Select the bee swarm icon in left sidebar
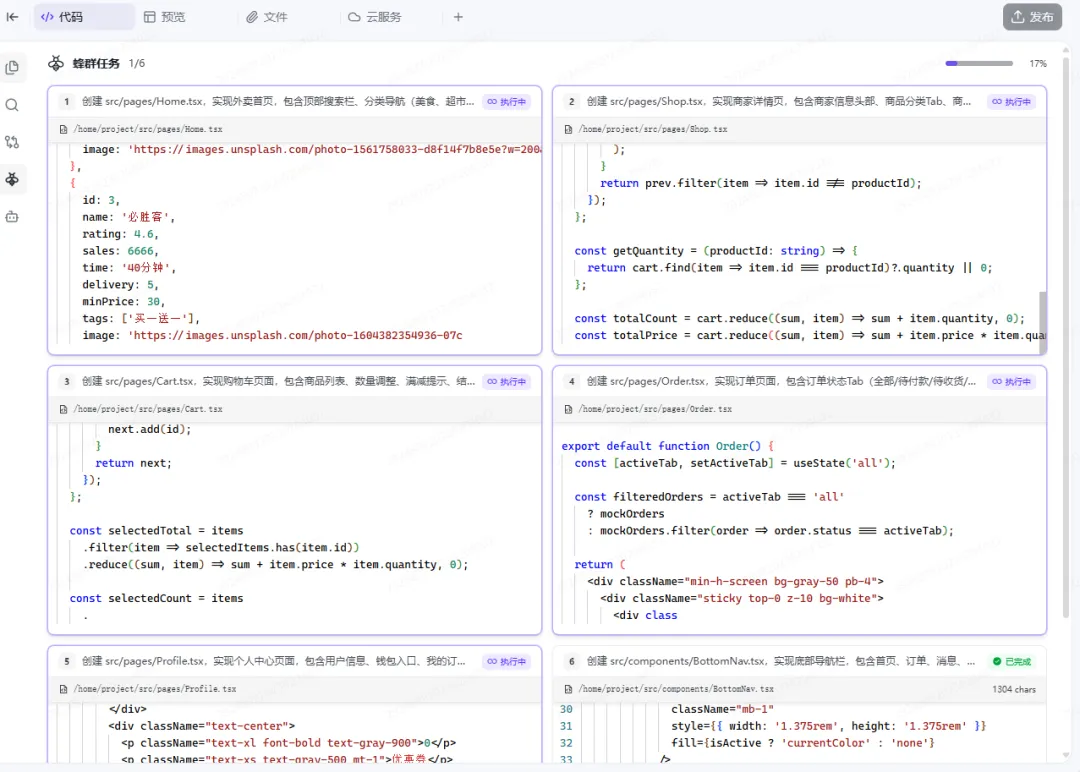The width and height of the screenshot is (1080, 772). pyautogui.click(x=12, y=179)
